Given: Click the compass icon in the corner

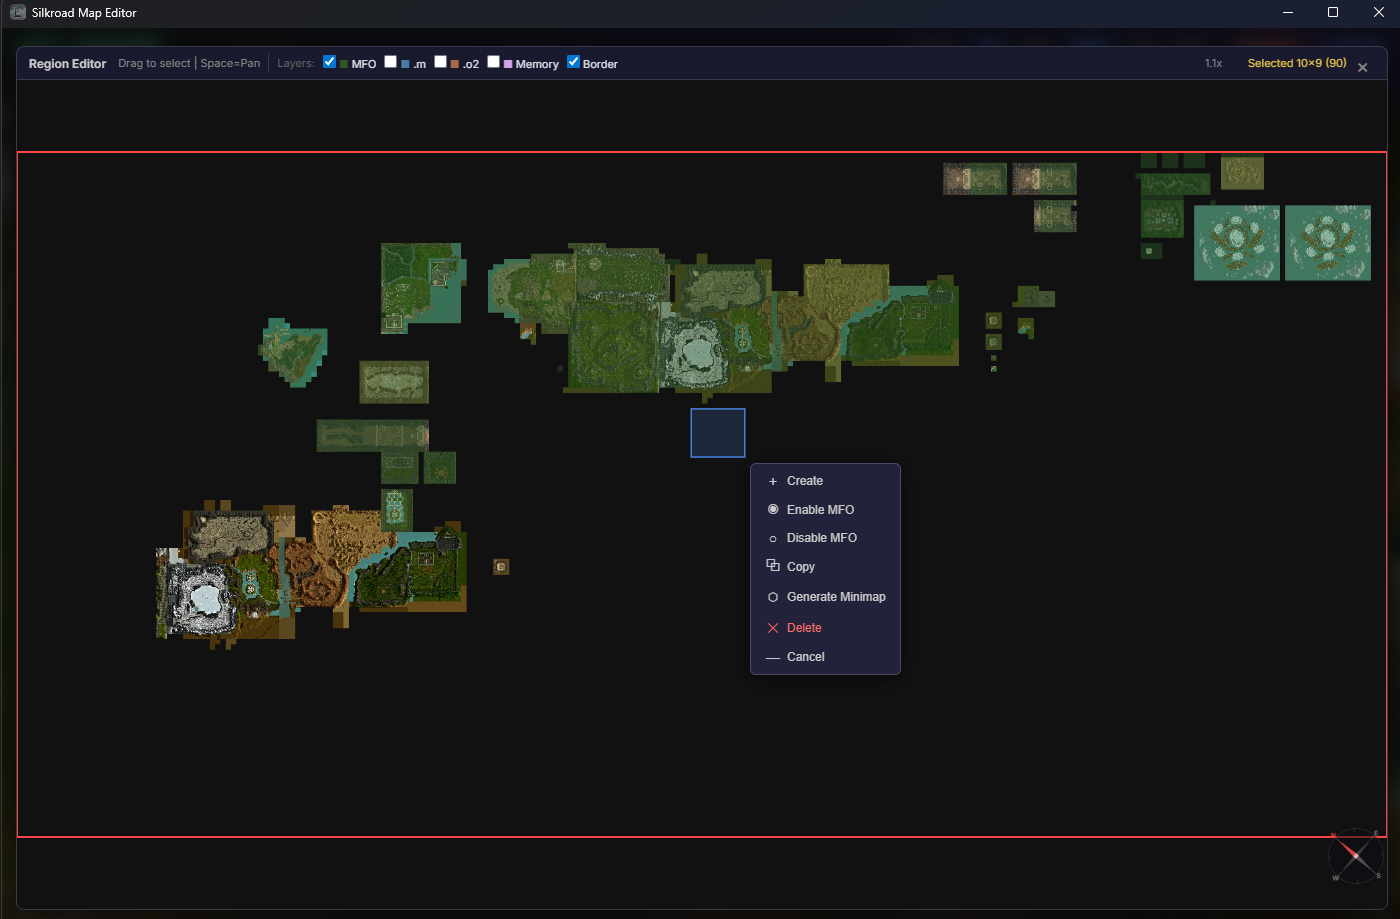Looking at the screenshot, I should tap(1355, 856).
